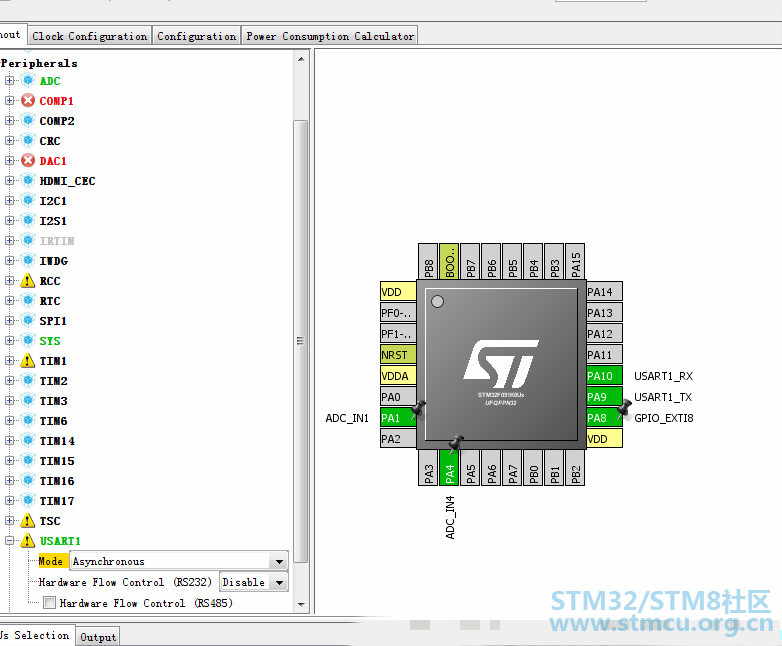Click the TIM1 yellow warning icon
Image resolution: width=782 pixels, height=646 pixels.
tap(28, 360)
